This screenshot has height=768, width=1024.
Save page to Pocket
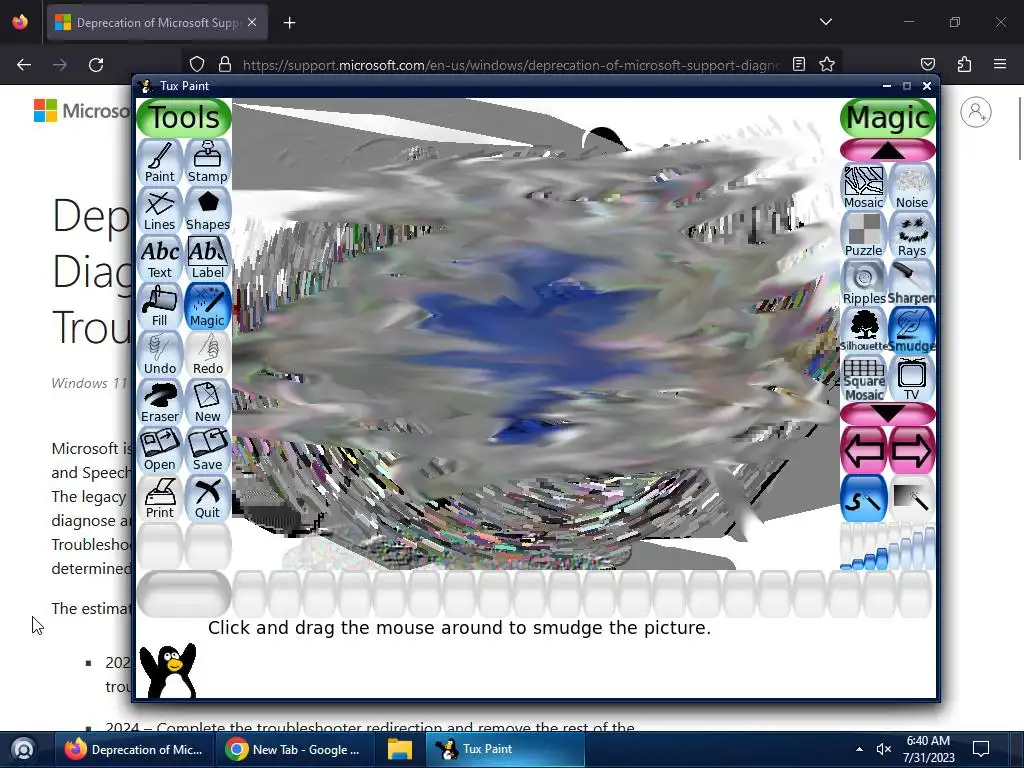[928, 64]
